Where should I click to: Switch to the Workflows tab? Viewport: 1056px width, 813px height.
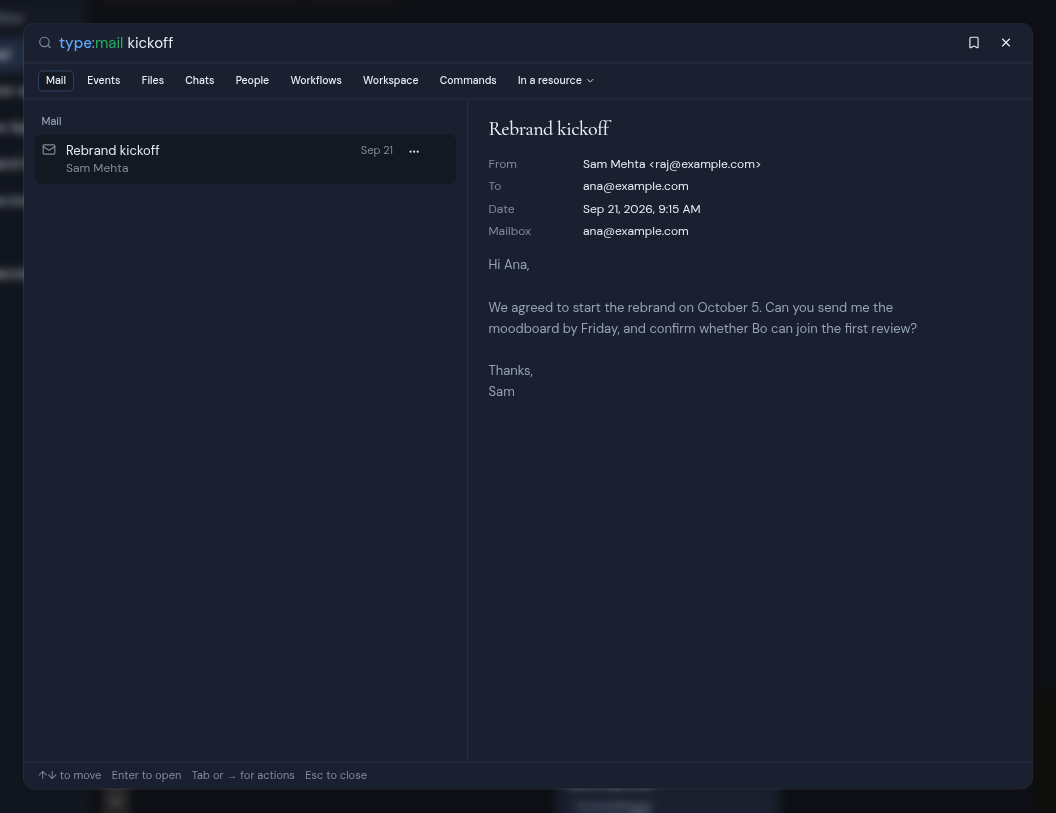pos(316,80)
